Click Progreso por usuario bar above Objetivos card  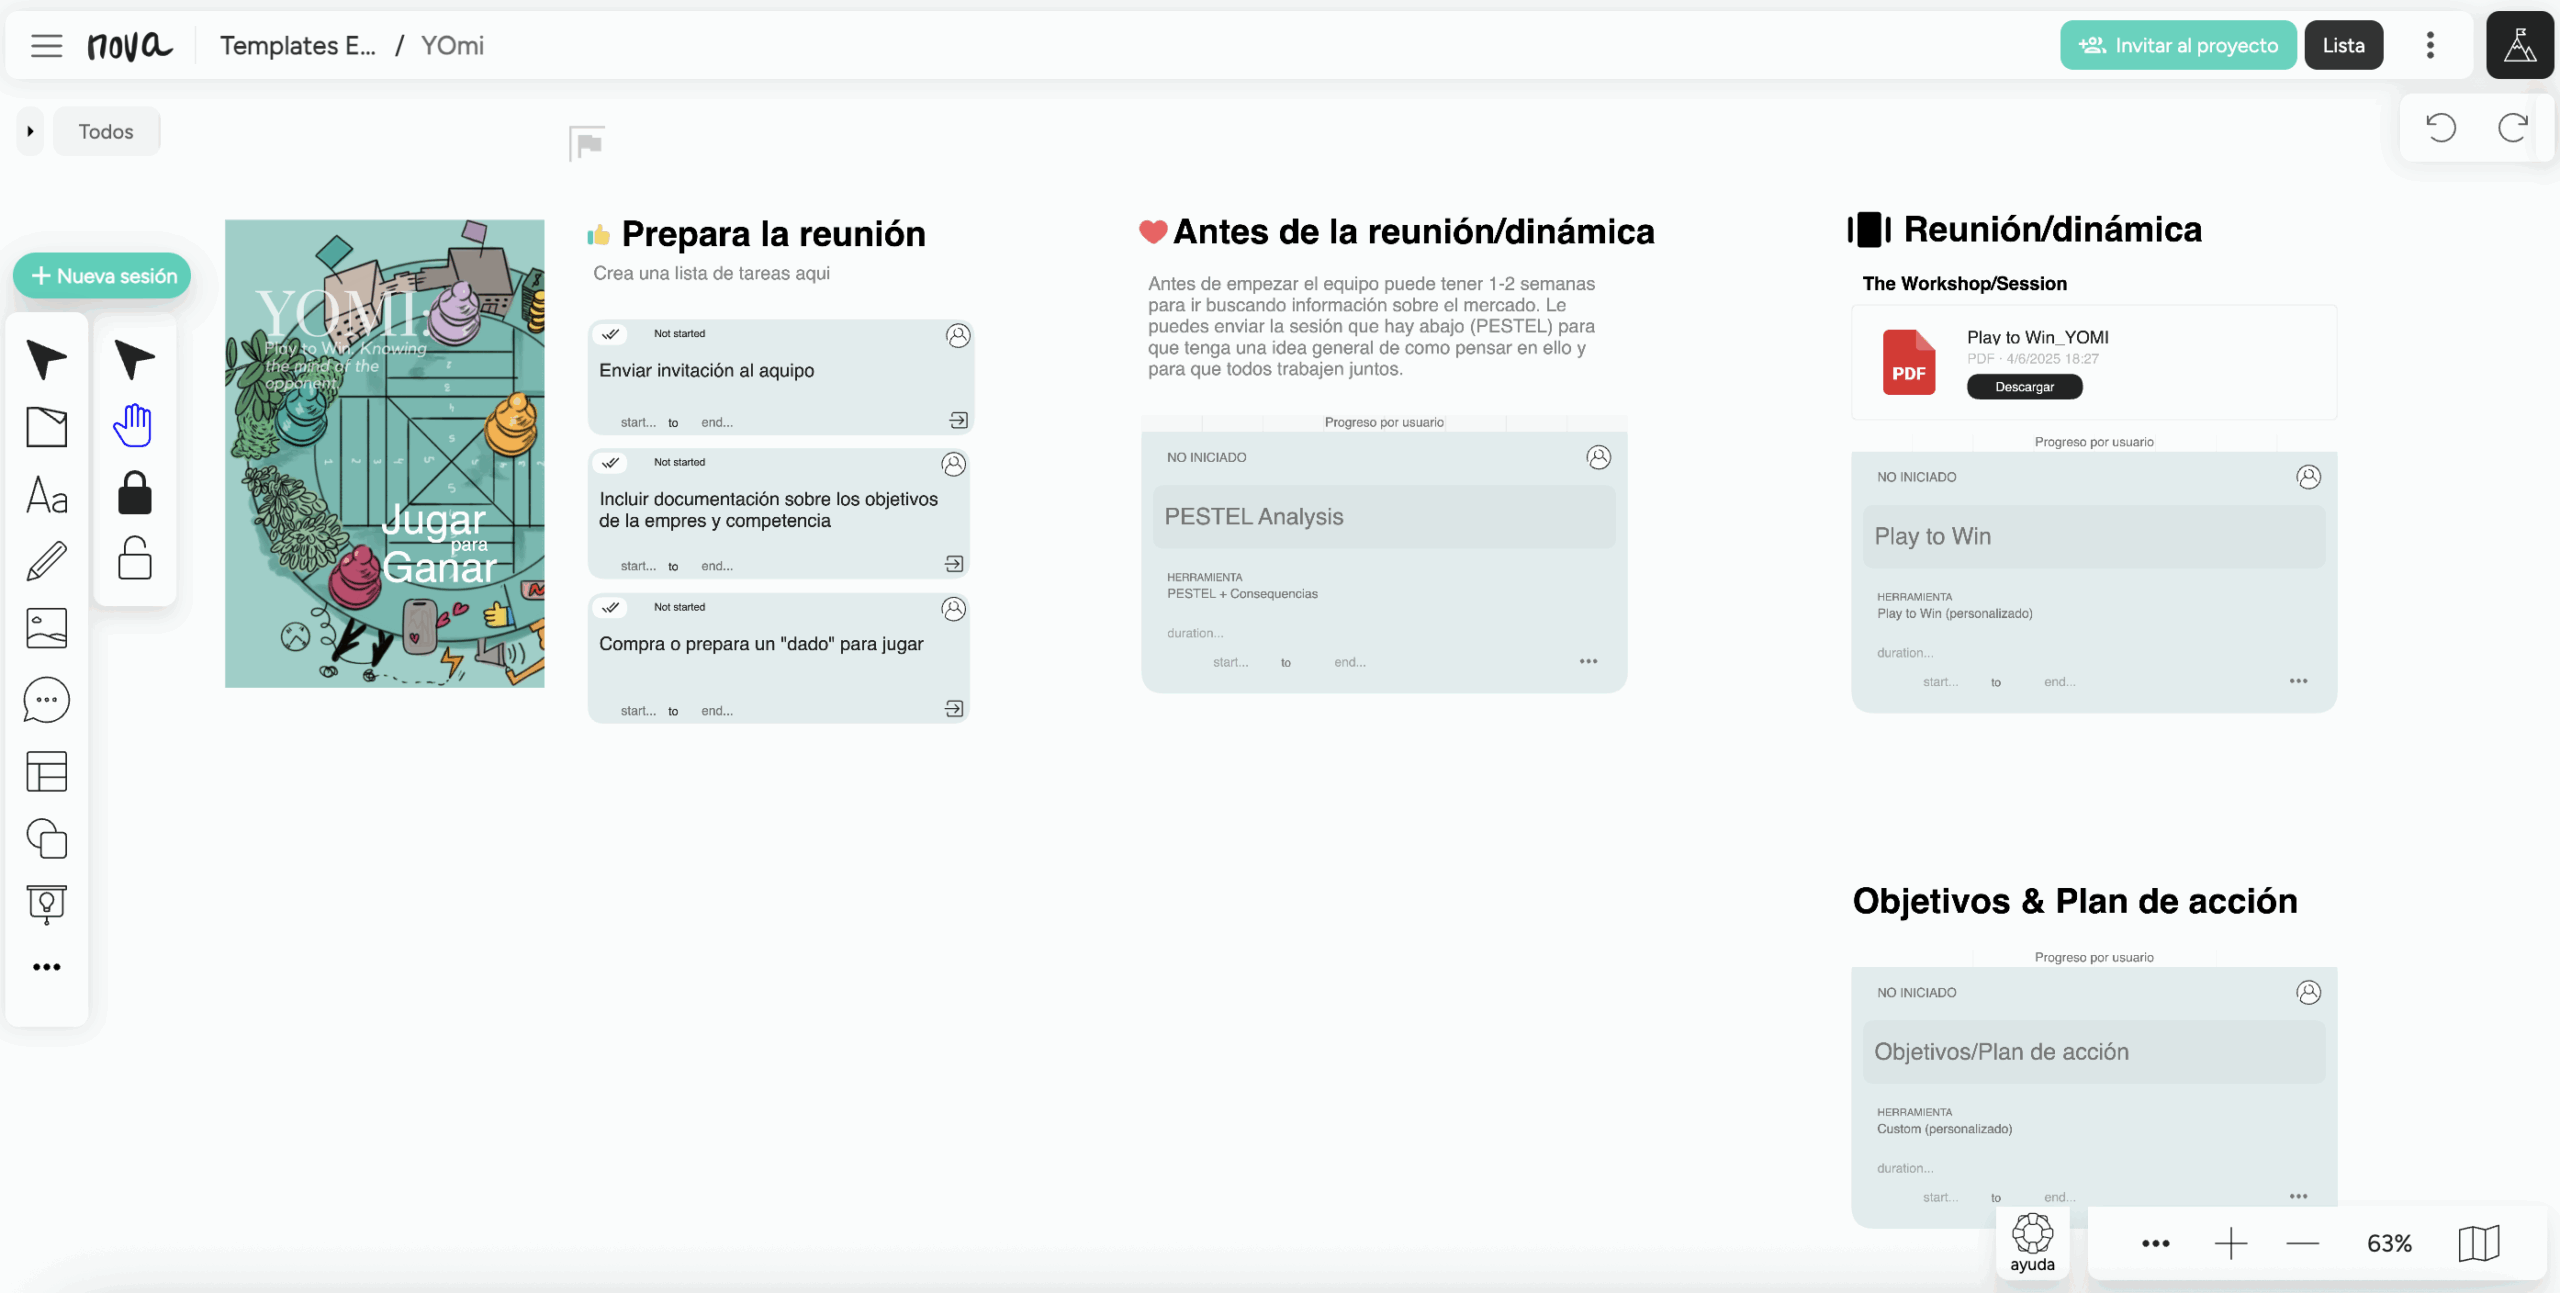[x=2094, y=957]
